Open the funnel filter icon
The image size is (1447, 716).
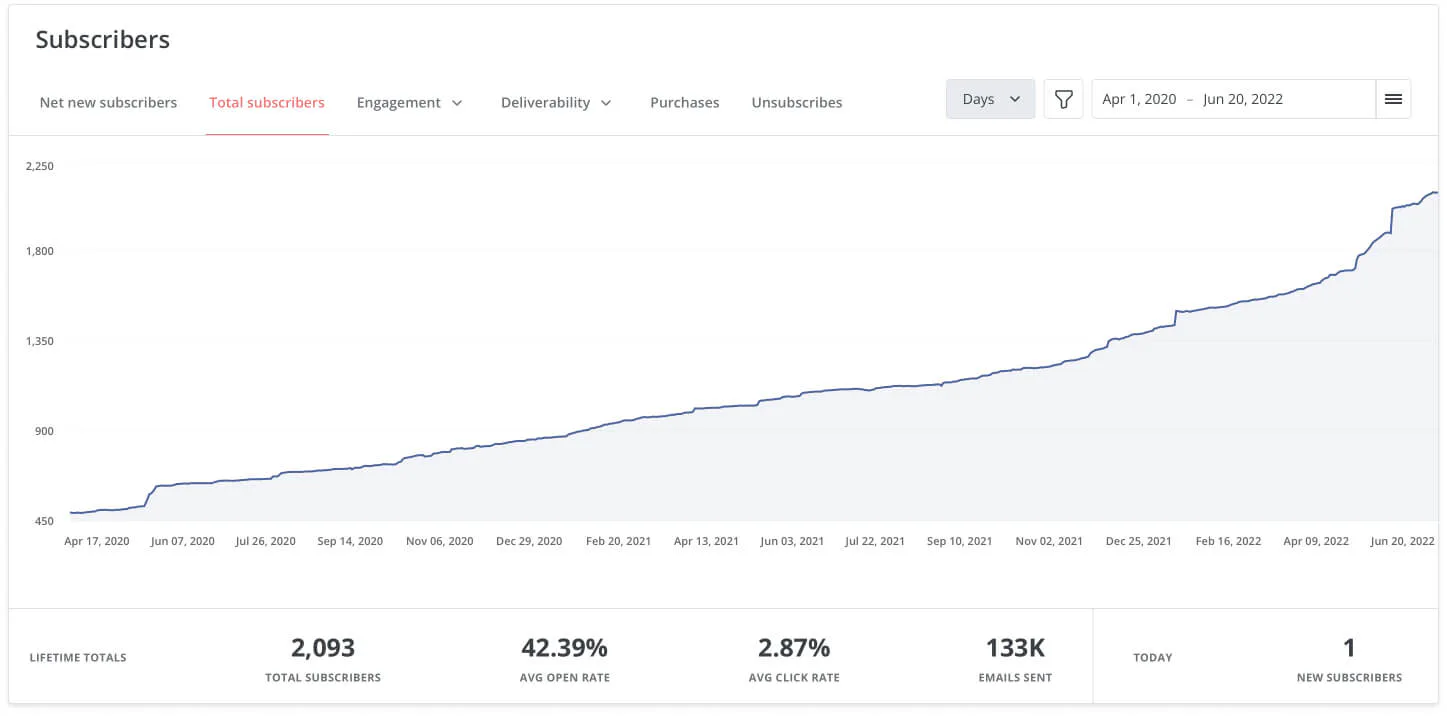[1063, 99]
